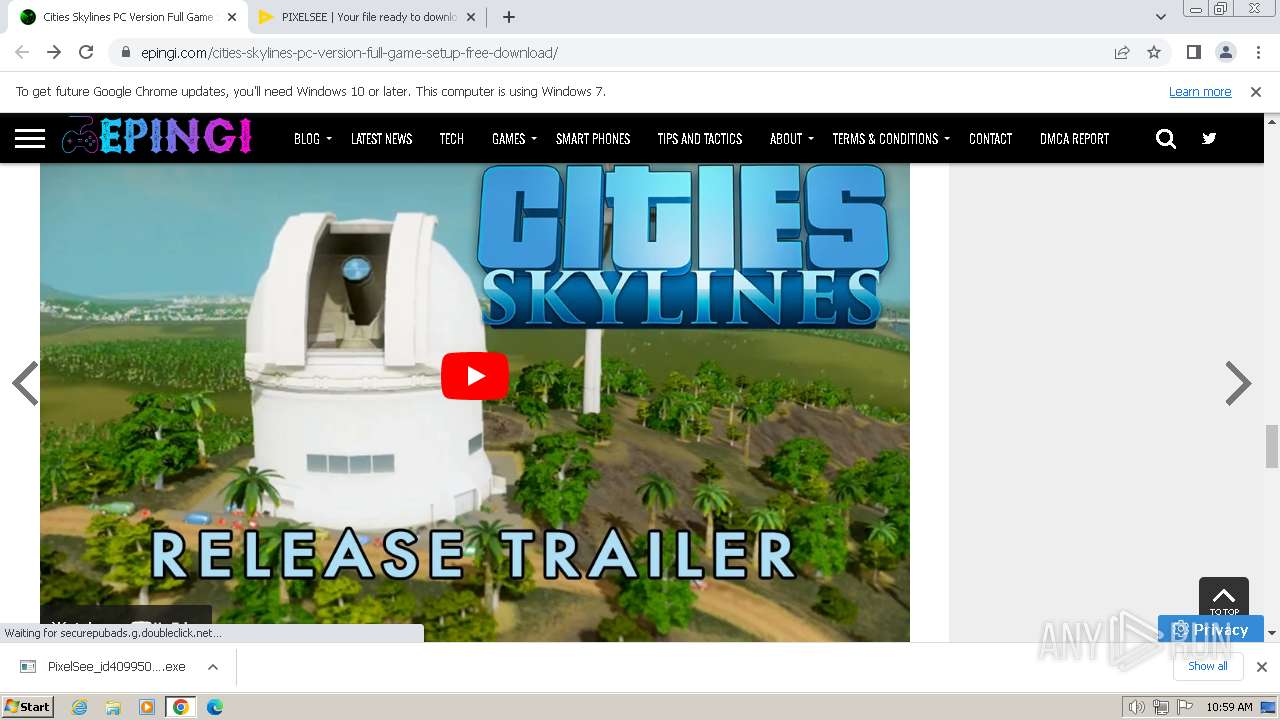Open SMART PHONES menu item
1280x720 pixels.
[593, 139]
